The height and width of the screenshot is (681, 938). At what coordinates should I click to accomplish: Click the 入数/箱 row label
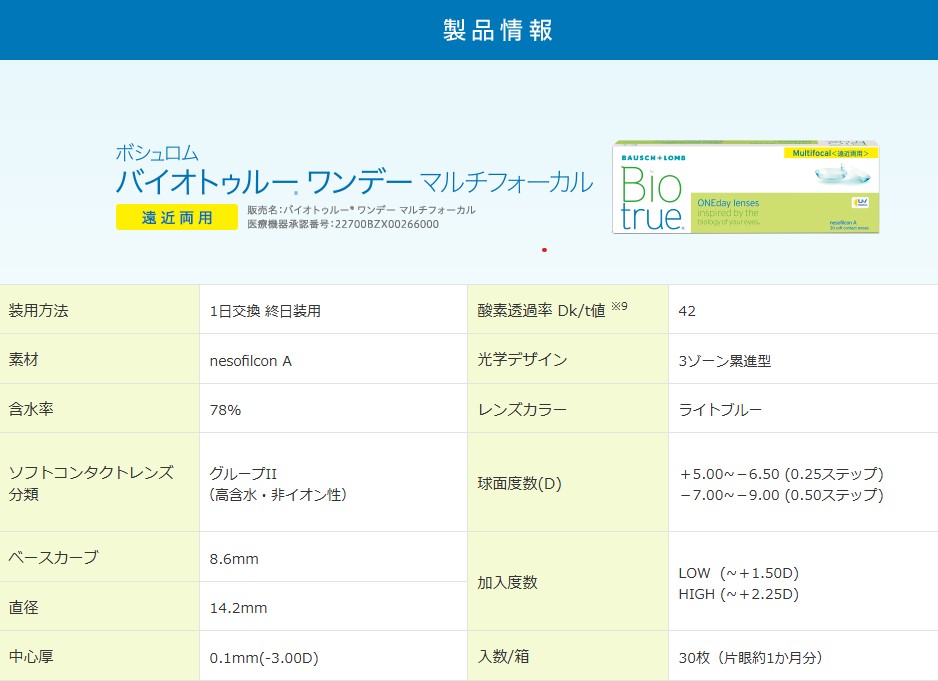[503, 656]
